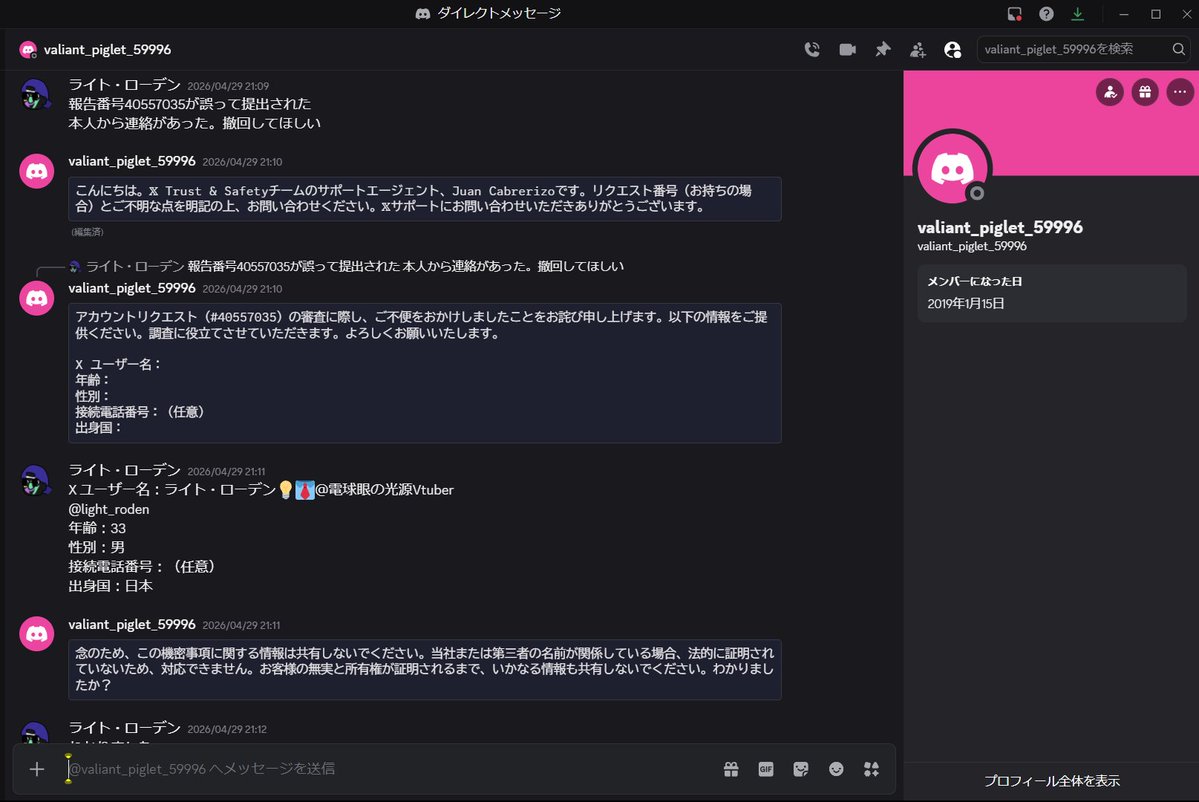Open pinned messages
1199x802 pixels.
click(882, 50)
